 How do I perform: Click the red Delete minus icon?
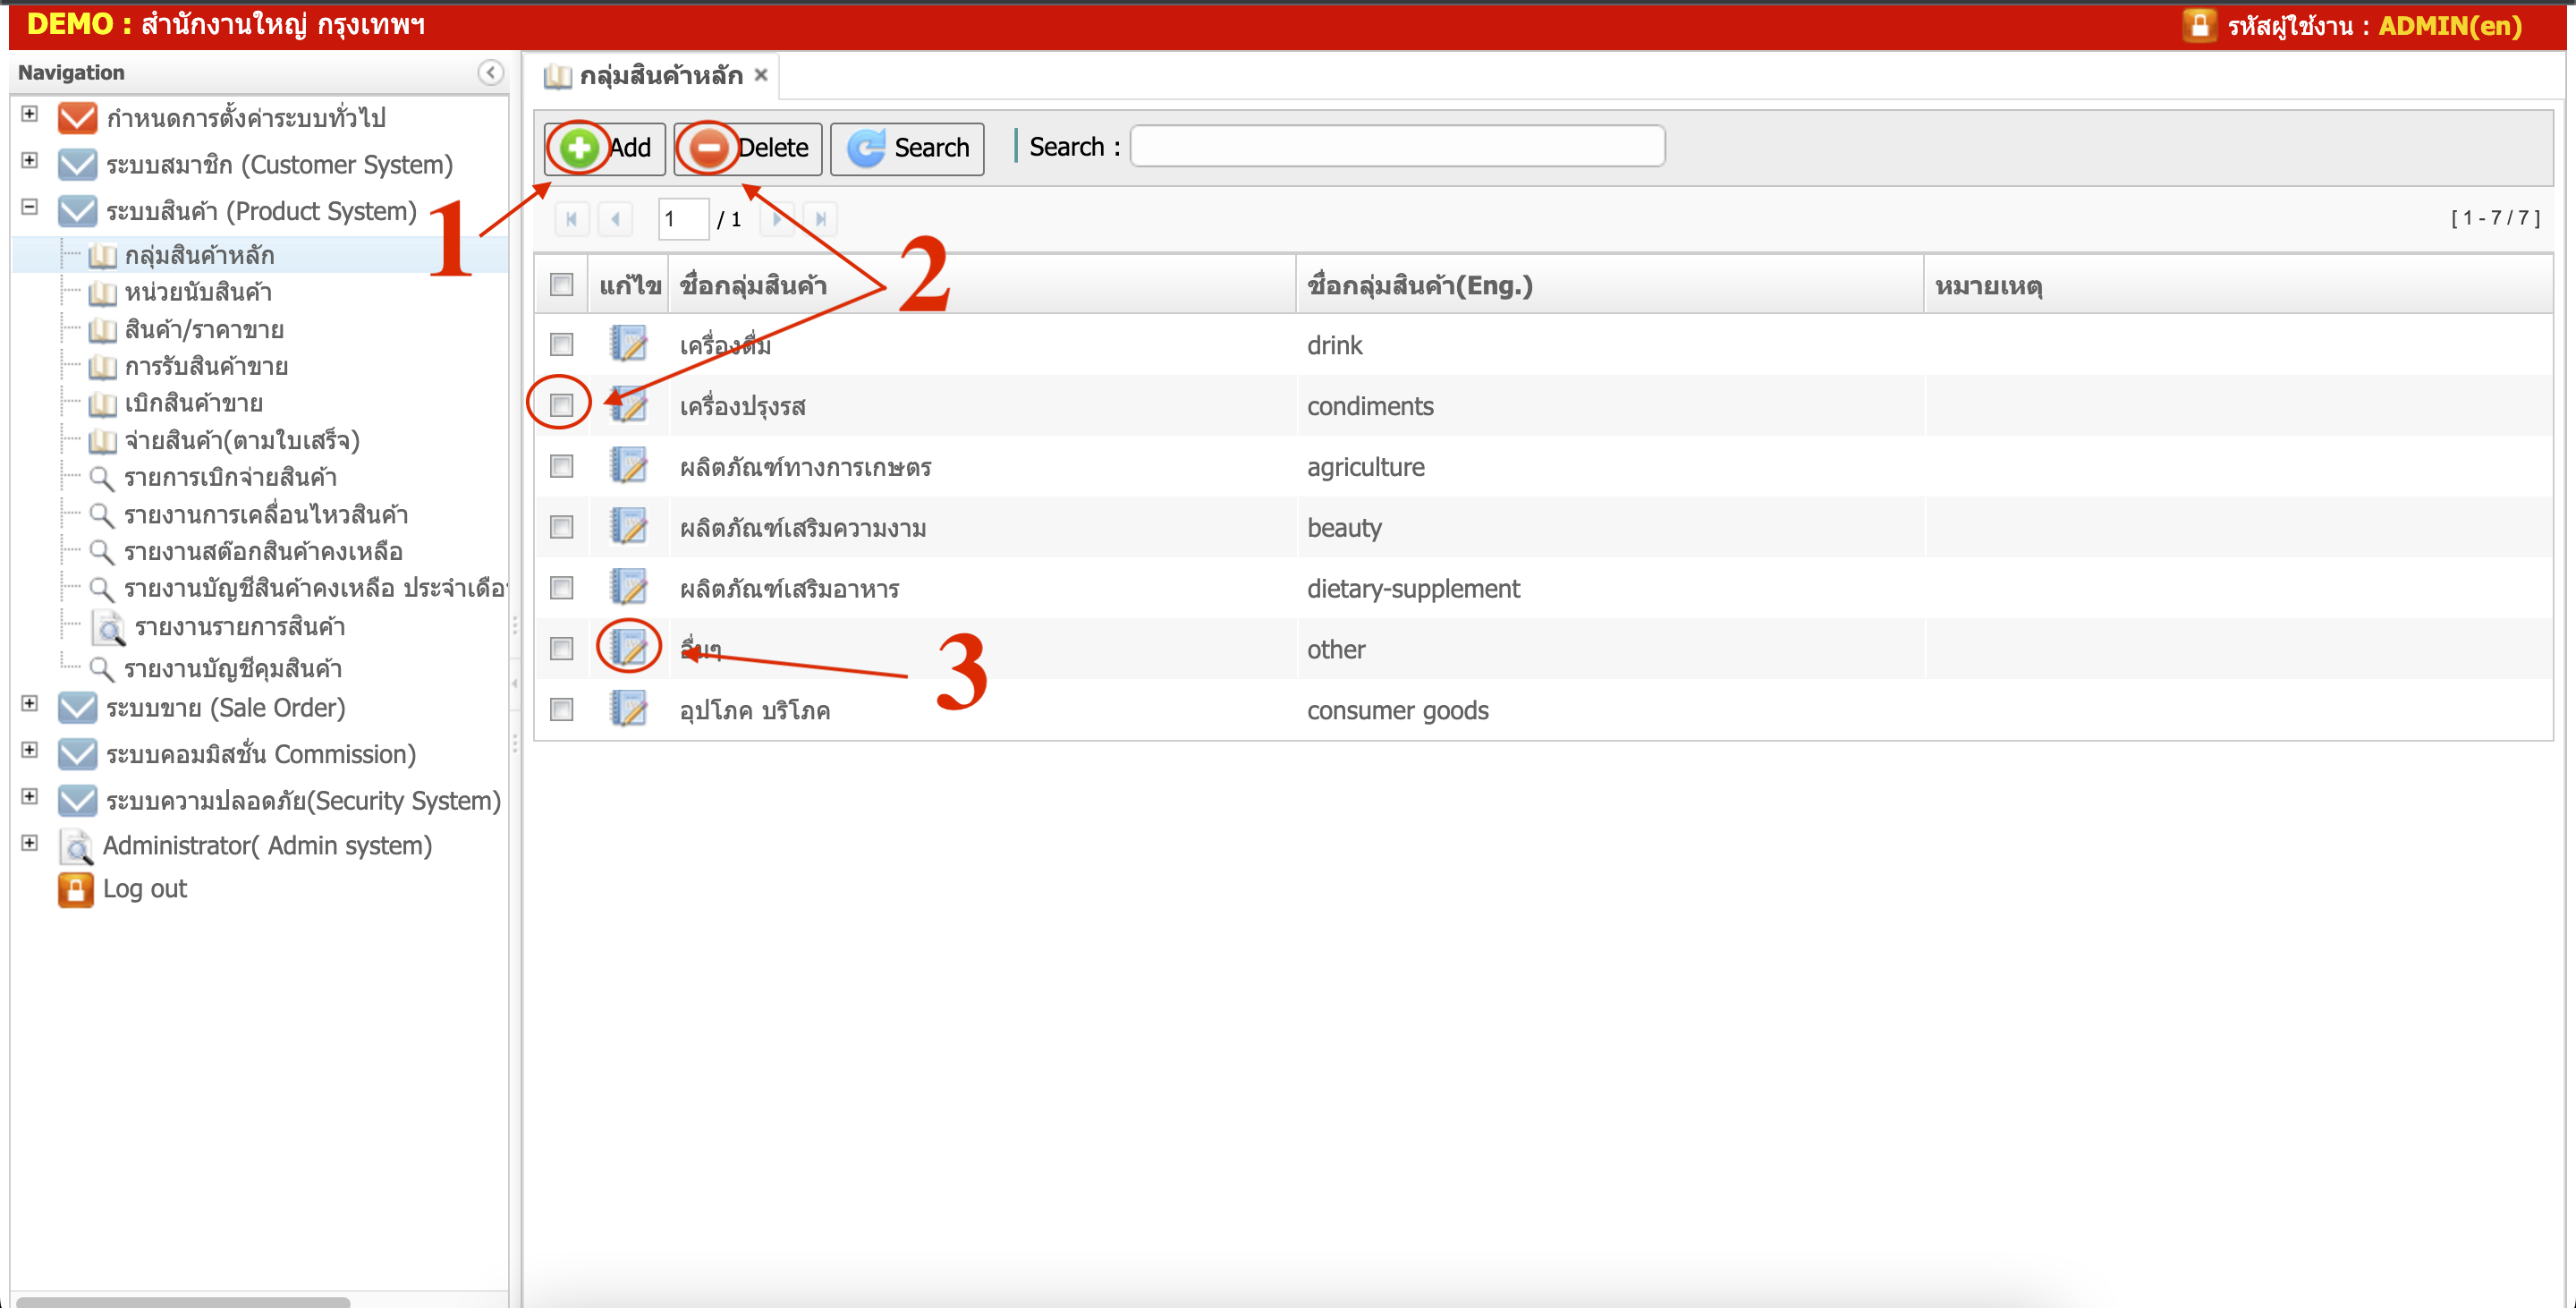[x=708, y=148]
